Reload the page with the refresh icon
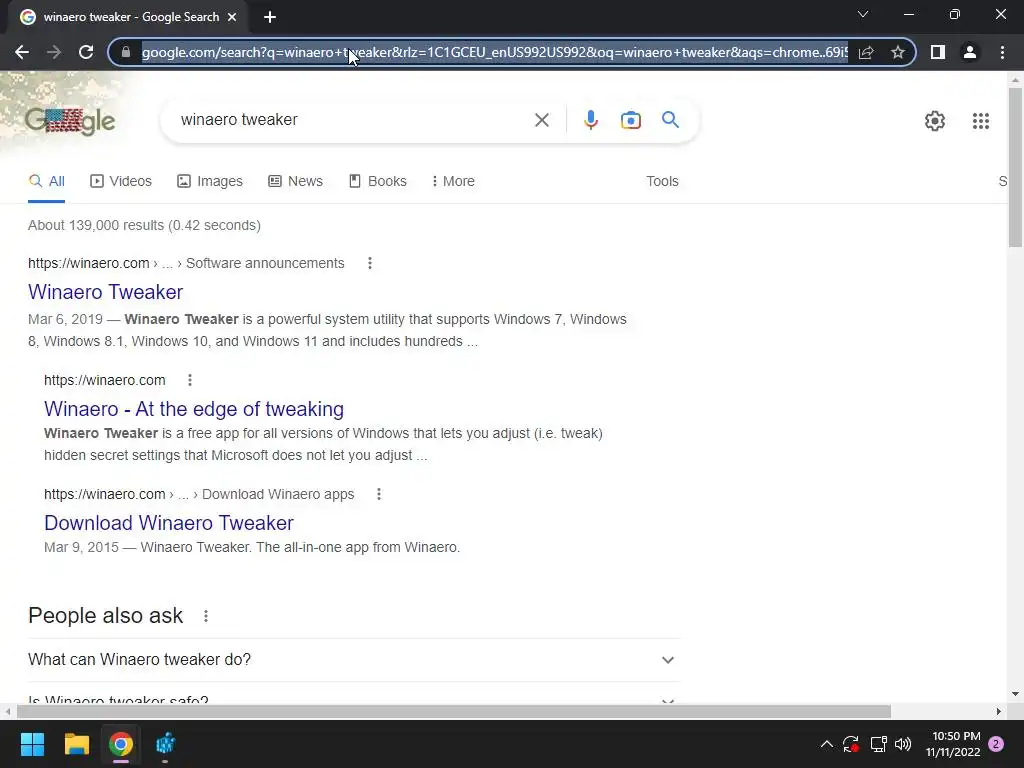Image resolution: width=1024 pixels, height=768 pixels. point(86,52)
